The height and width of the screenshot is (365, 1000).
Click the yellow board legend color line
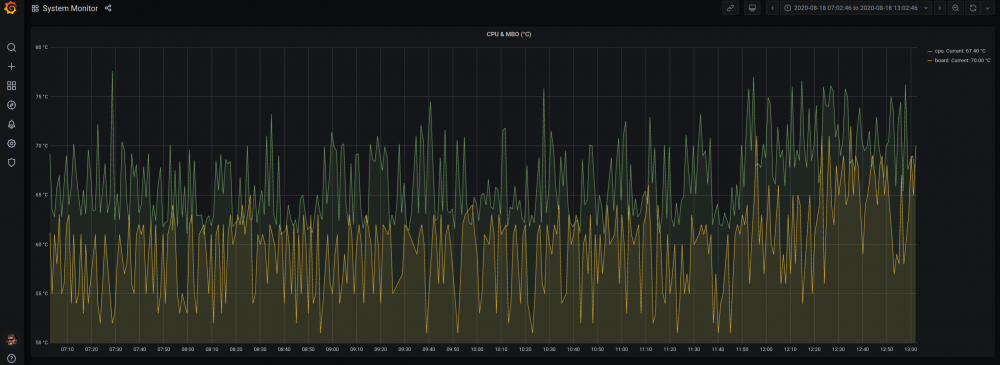(x=930, y=60)
